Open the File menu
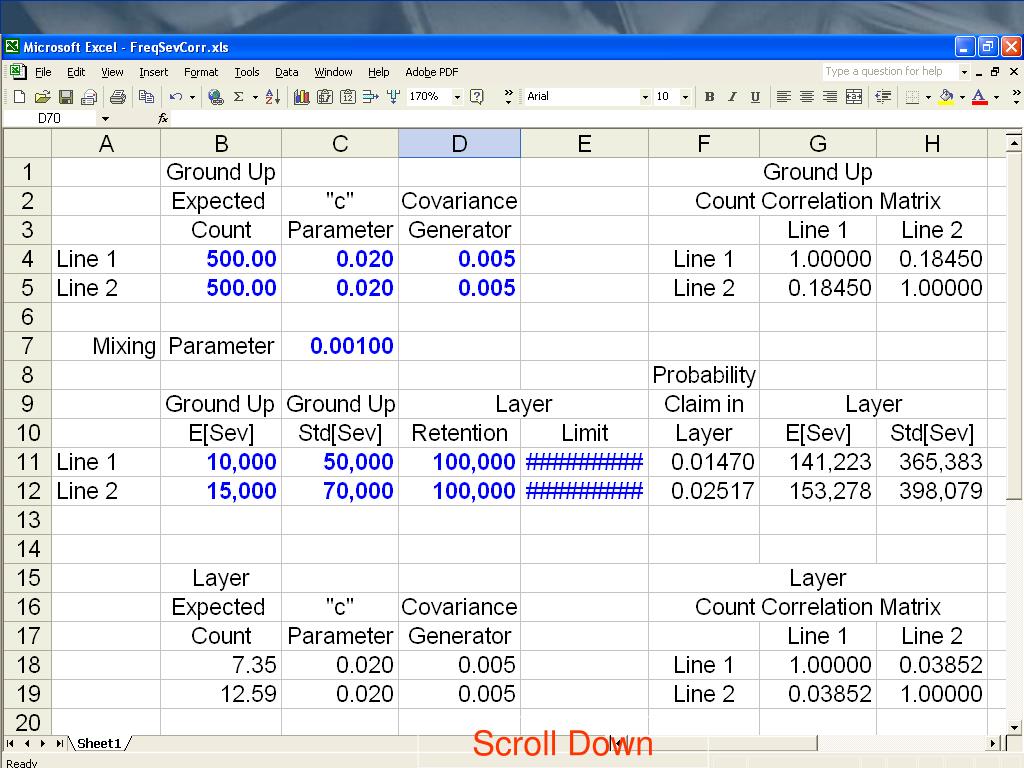The image size is (1024, 768). click(43, 72)
